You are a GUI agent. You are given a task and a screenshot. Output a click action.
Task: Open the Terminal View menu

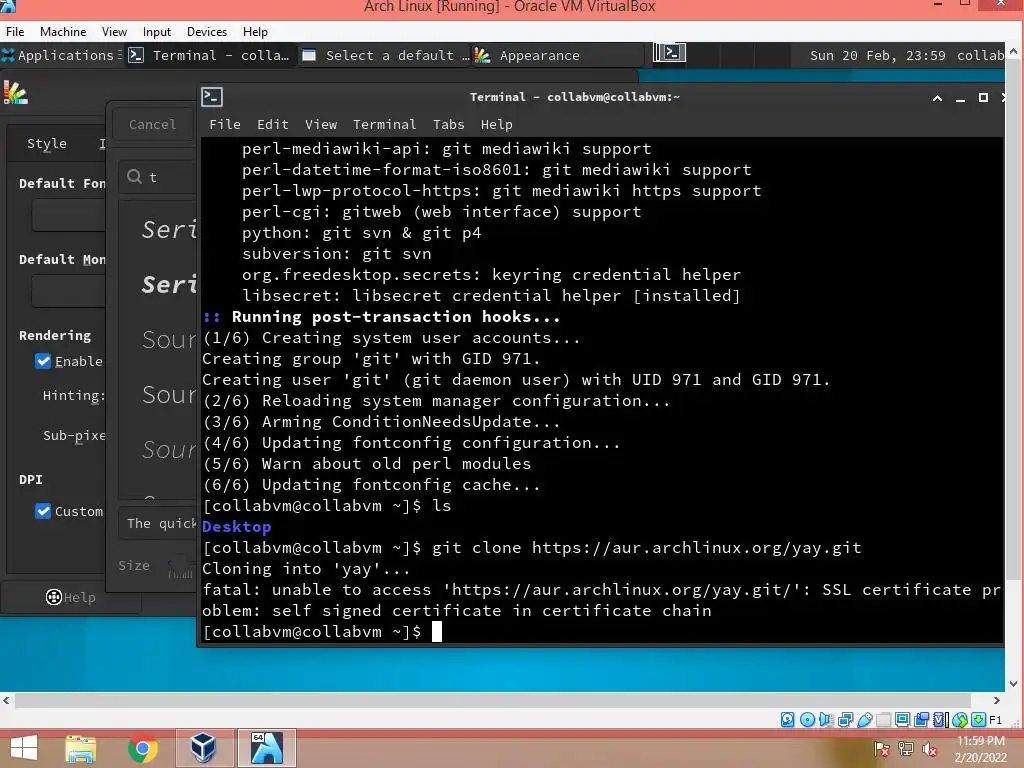point(321,124)
